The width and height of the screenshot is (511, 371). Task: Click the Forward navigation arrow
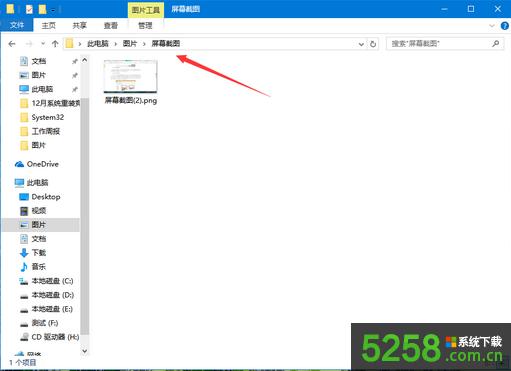click(29, 44)
